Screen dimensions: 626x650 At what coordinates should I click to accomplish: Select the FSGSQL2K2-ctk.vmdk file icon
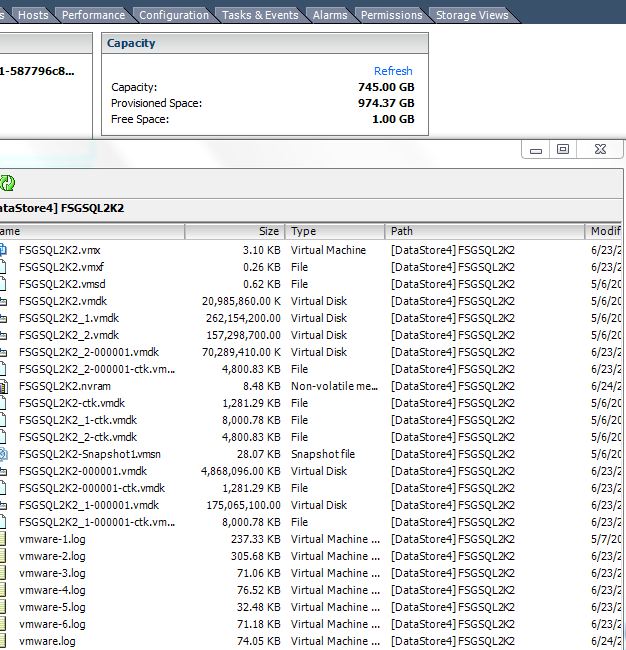click(x=4, y=403)
